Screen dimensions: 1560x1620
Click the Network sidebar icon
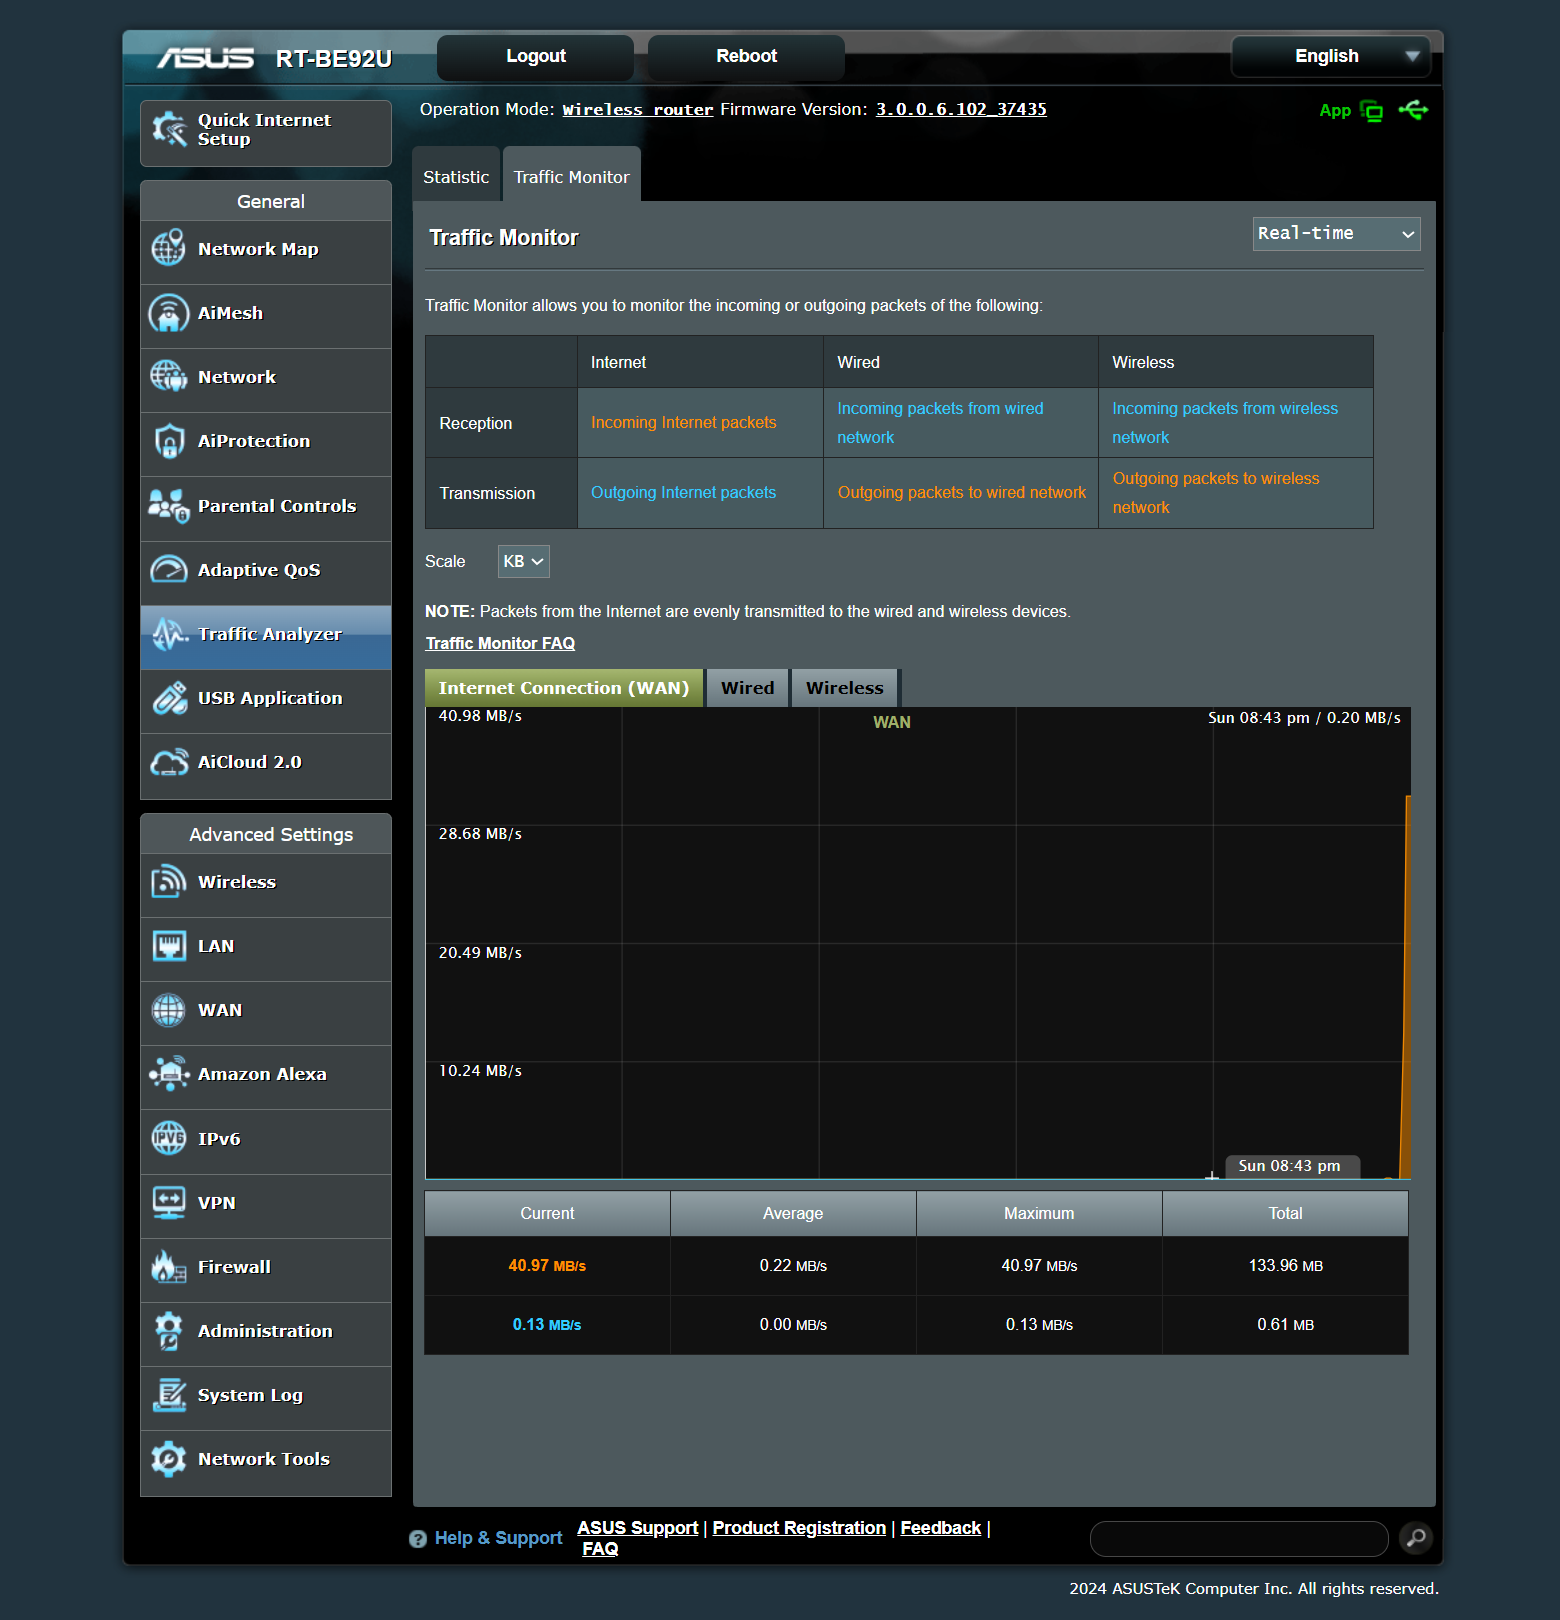pyautogui.click(x=168, y=377)
